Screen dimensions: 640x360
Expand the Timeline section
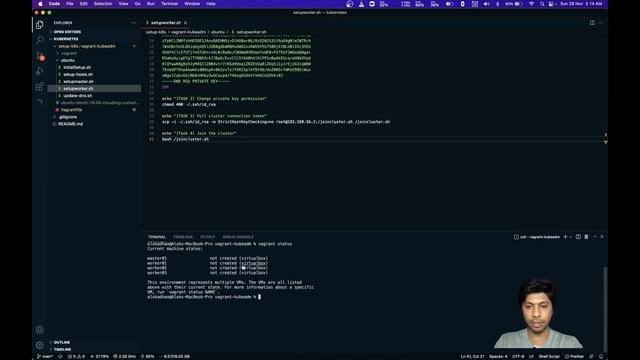[x=62, y=349]
